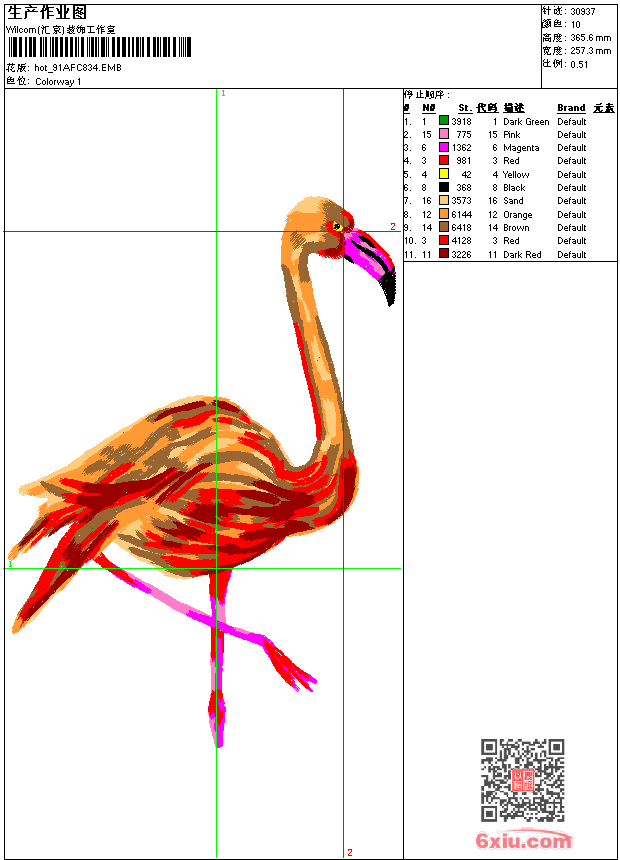The height and width of the screenshot is (860, 620).
Task: Click the Dark Red color swatch
Action: (444, 254)
